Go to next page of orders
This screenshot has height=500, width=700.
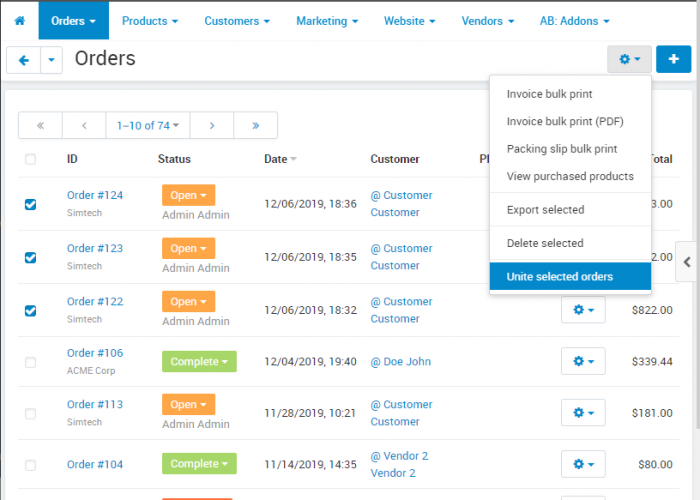click(x=212, y=125)
